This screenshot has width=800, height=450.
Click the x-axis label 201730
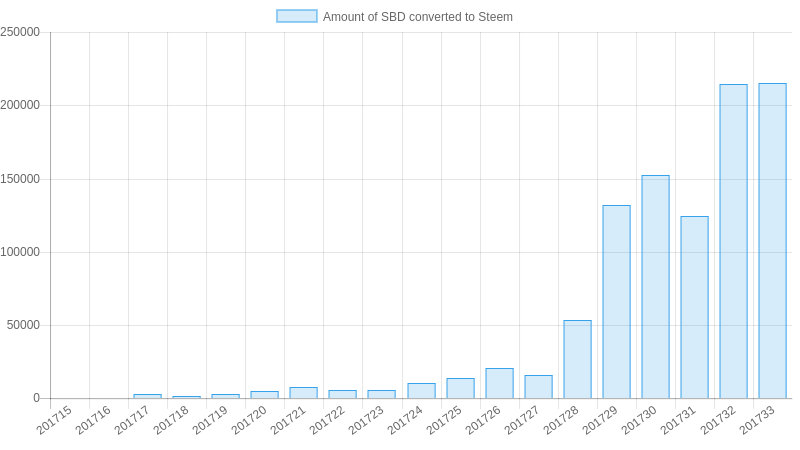pyautogui.click(x=640, y=420)
